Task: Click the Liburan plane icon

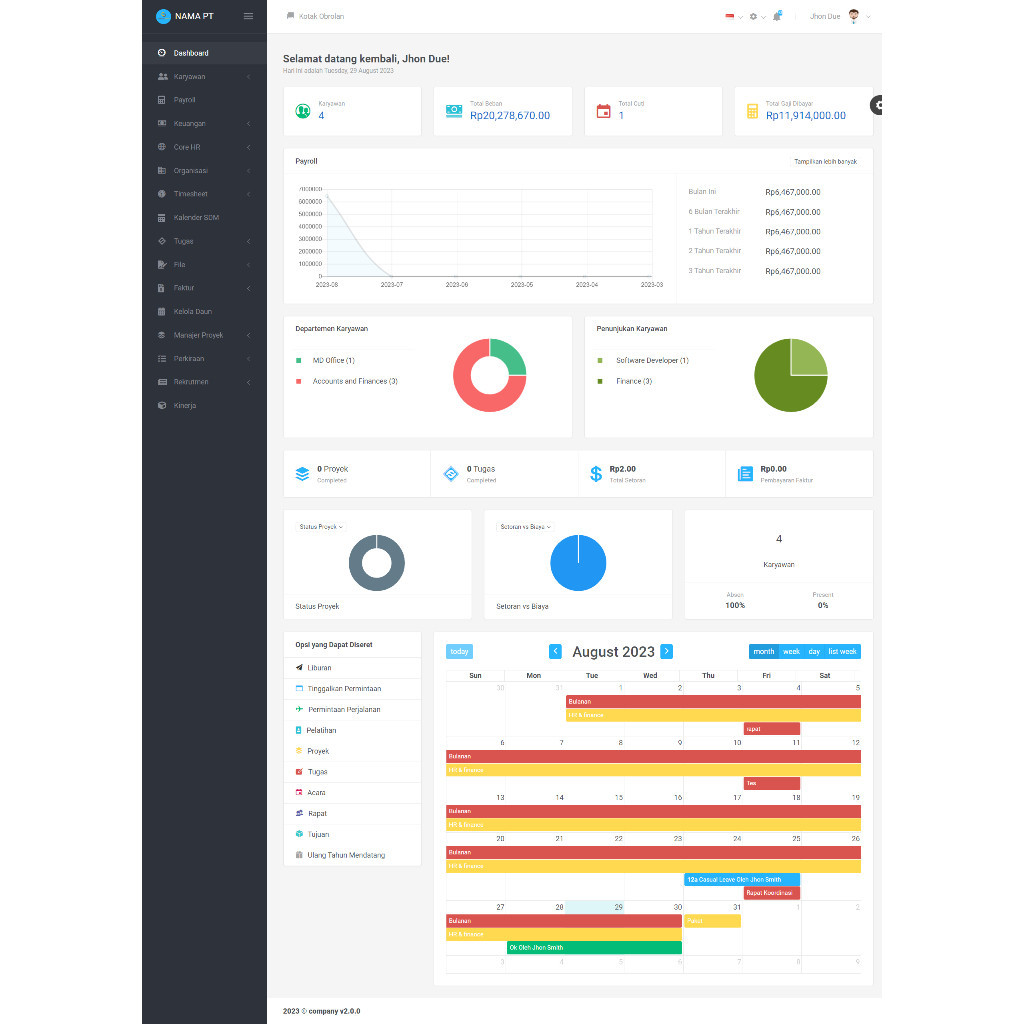Action: click(299, 667)
